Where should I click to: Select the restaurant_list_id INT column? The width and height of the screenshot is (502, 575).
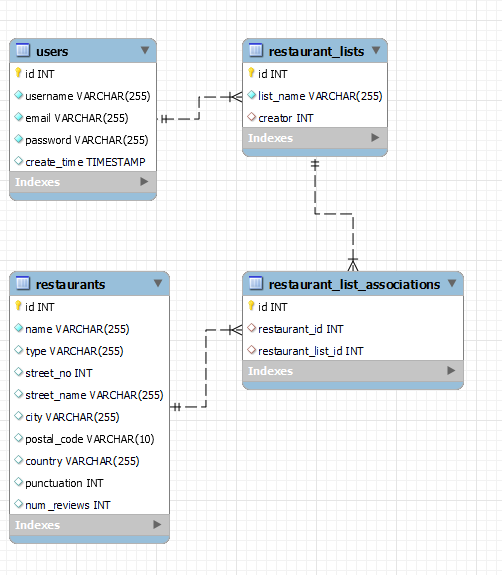click(353, 351)
